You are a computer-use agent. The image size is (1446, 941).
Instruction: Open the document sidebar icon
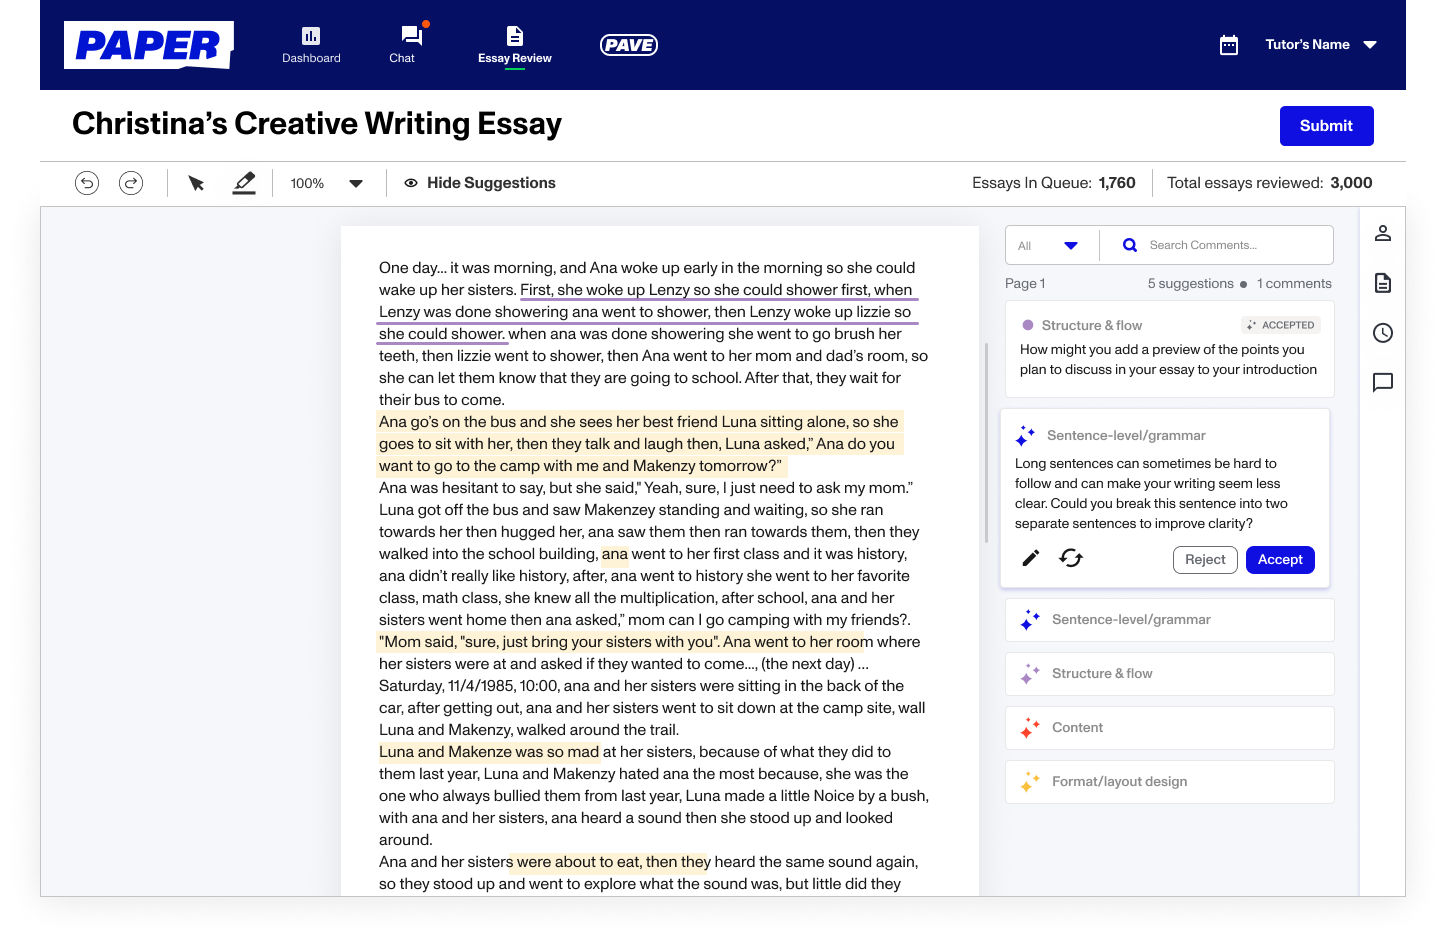pos(1383,283)
